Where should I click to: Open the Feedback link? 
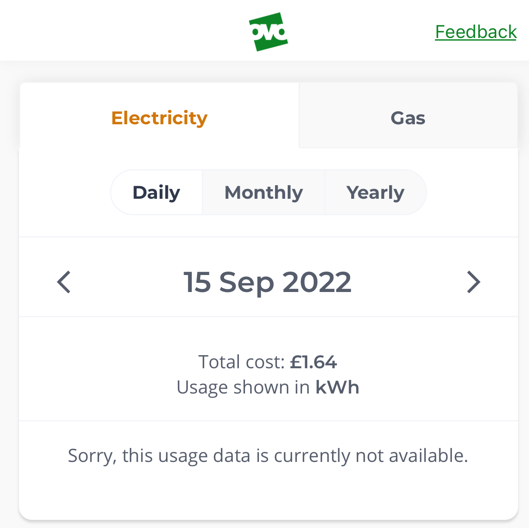(476, 32)
